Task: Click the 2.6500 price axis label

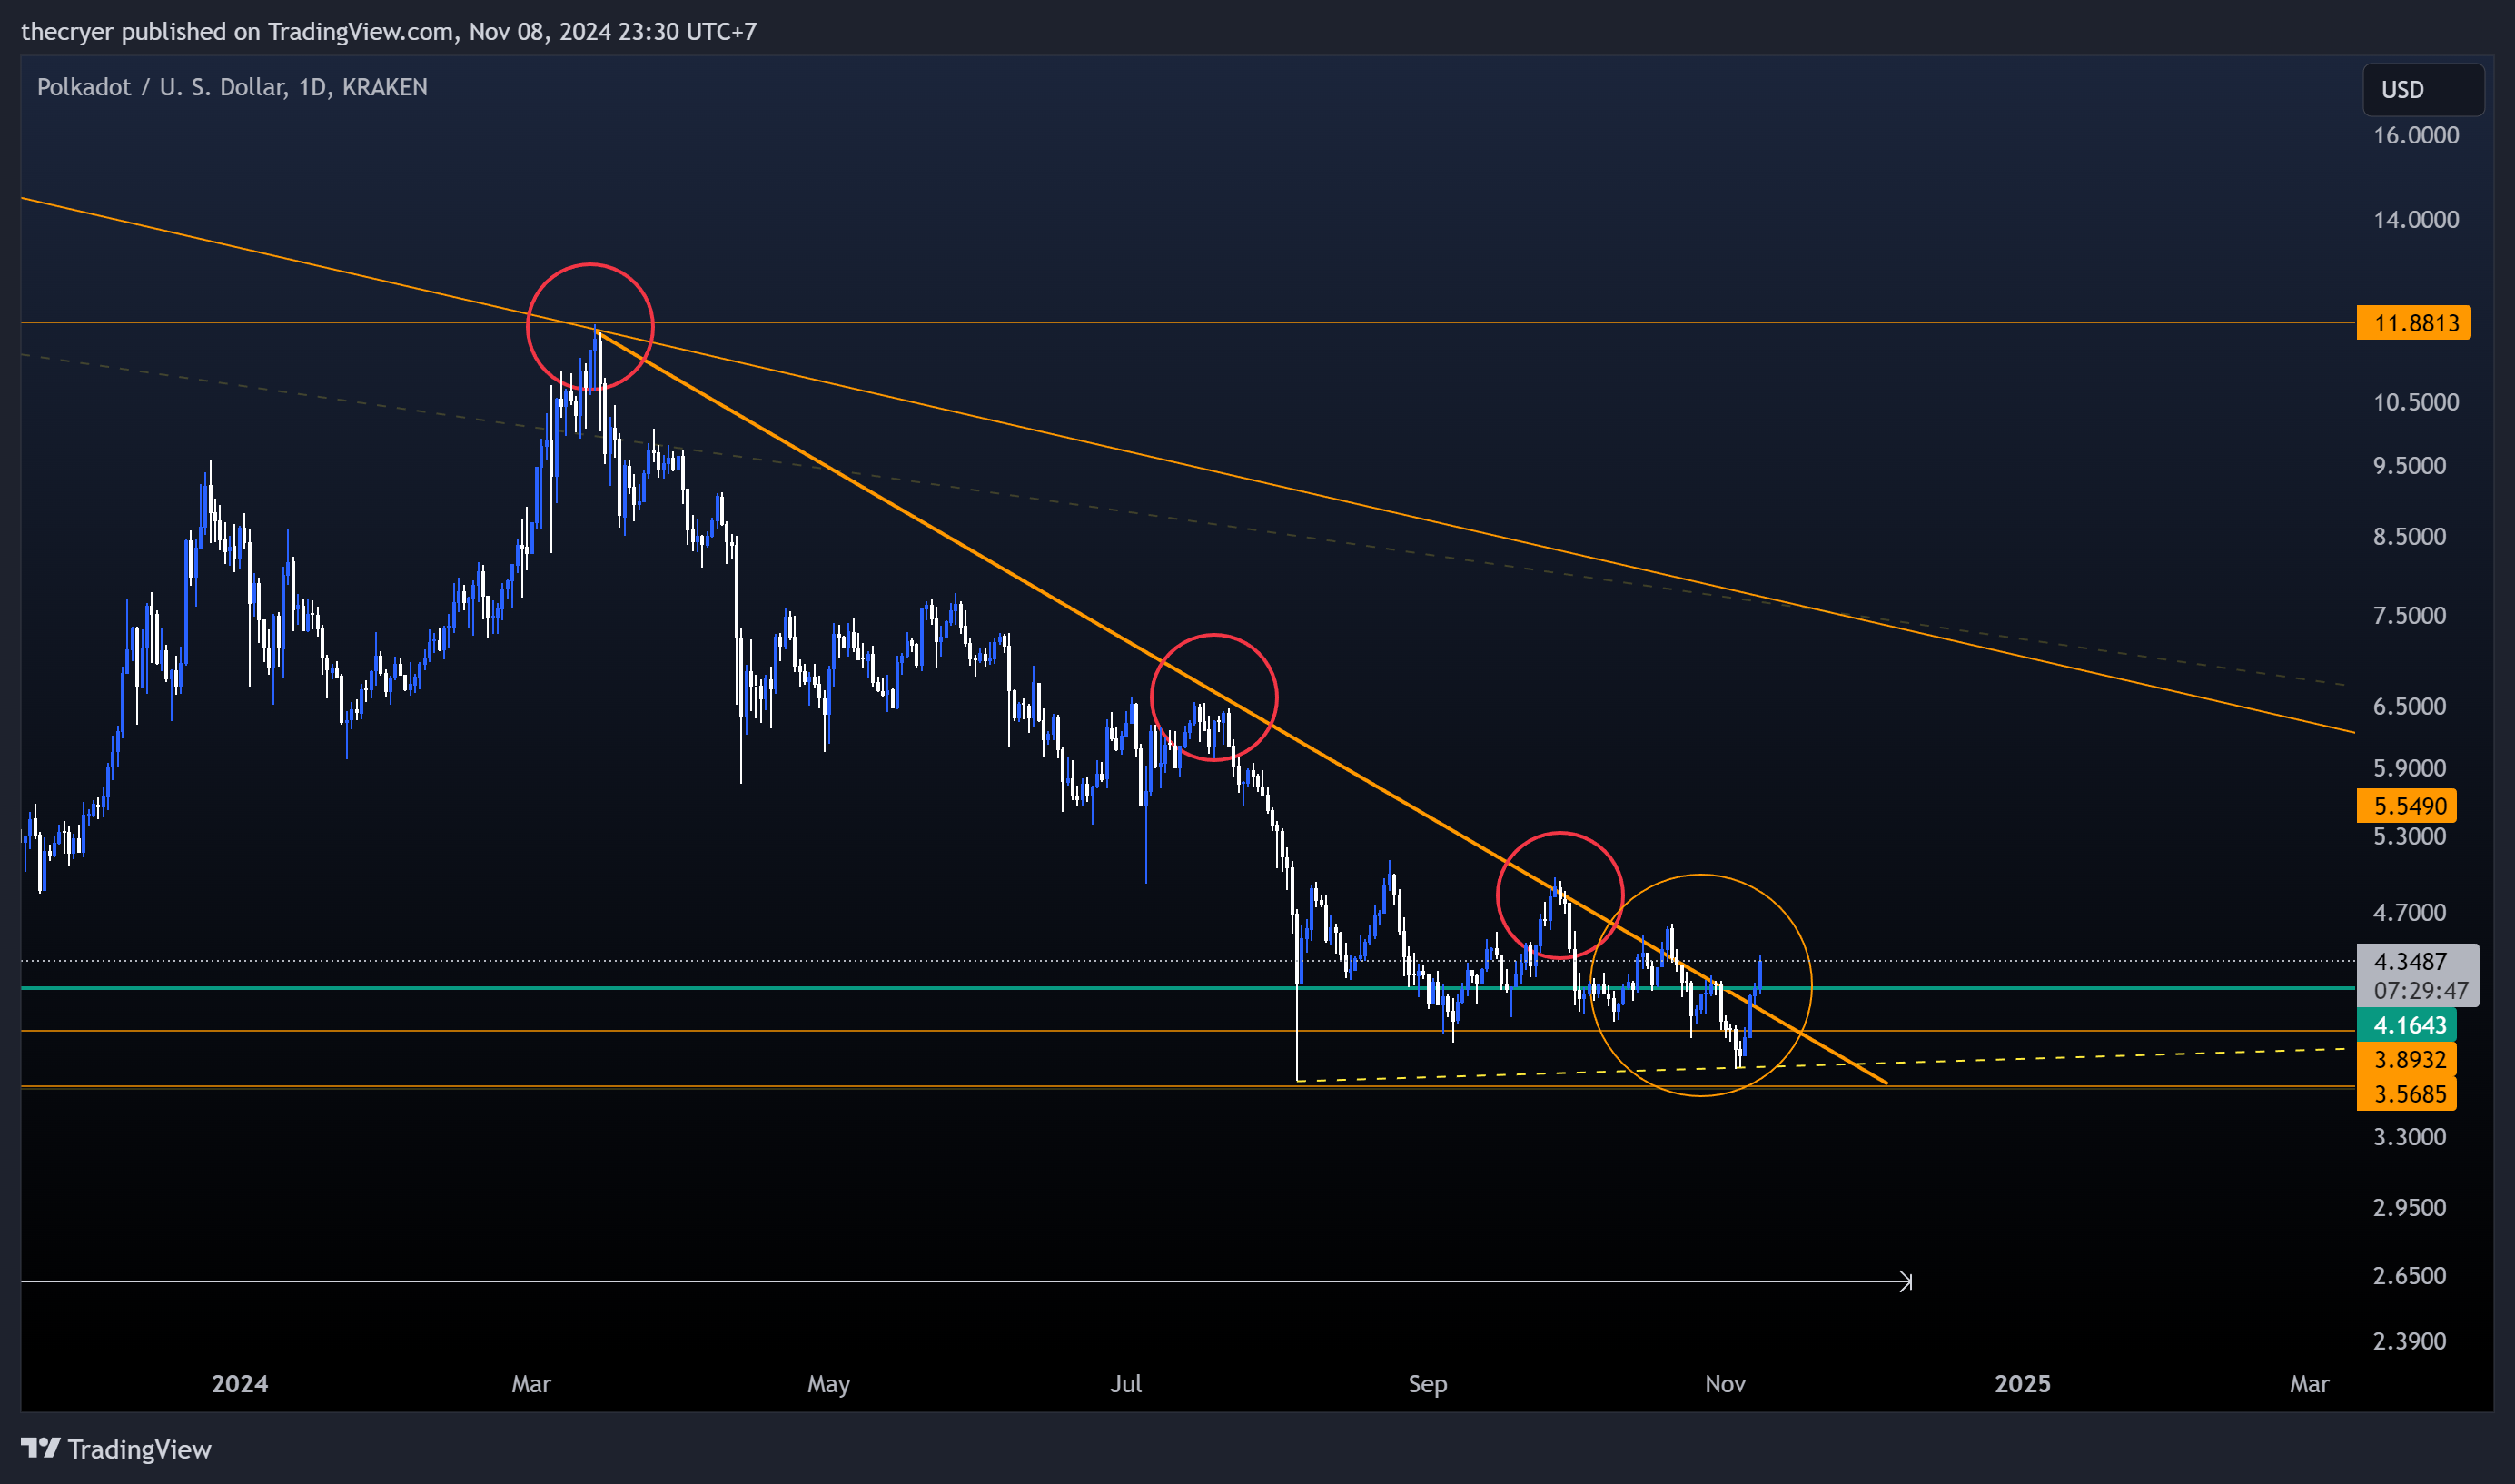Action: point(2410,1276)
